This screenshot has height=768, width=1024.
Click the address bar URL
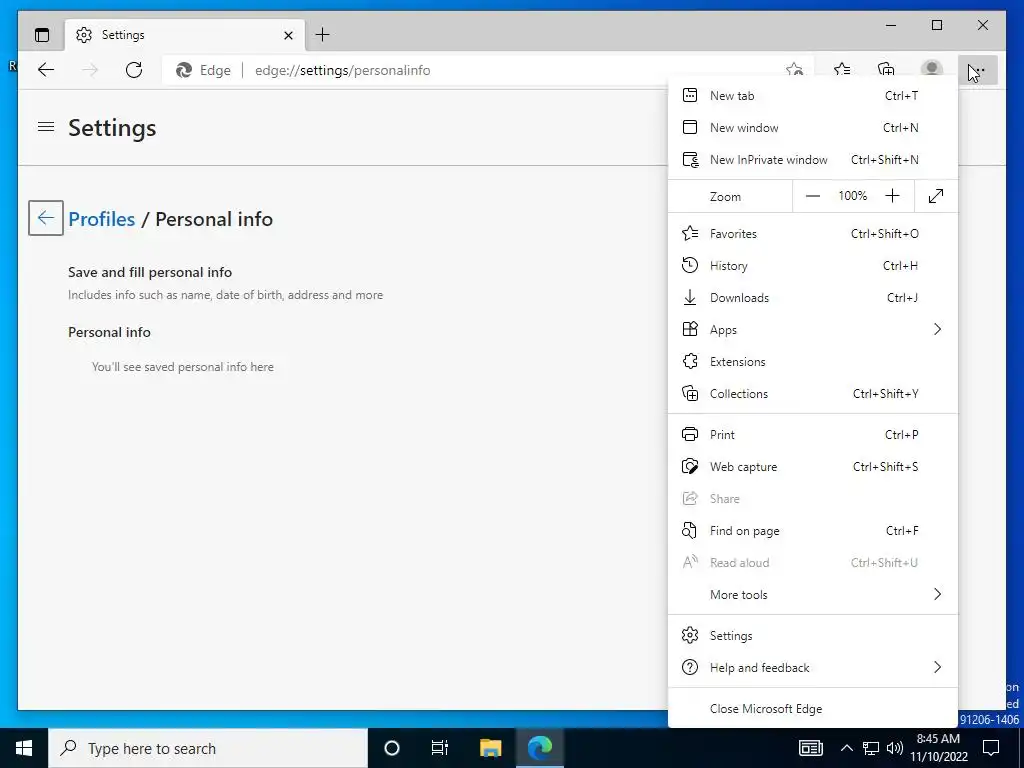click(342, 71)
